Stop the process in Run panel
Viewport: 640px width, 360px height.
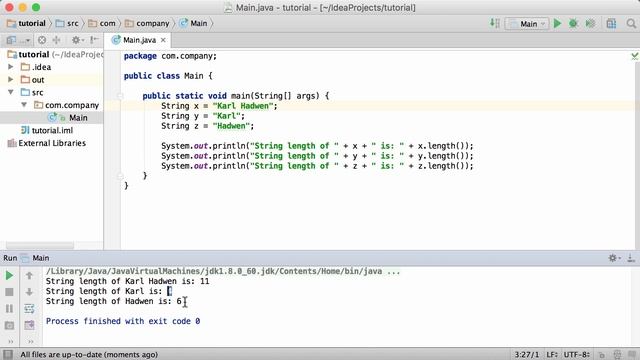pos(9,292)
